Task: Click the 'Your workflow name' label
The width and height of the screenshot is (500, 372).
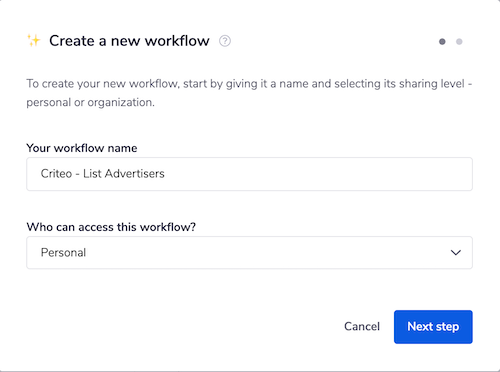Action: [82, 148]
